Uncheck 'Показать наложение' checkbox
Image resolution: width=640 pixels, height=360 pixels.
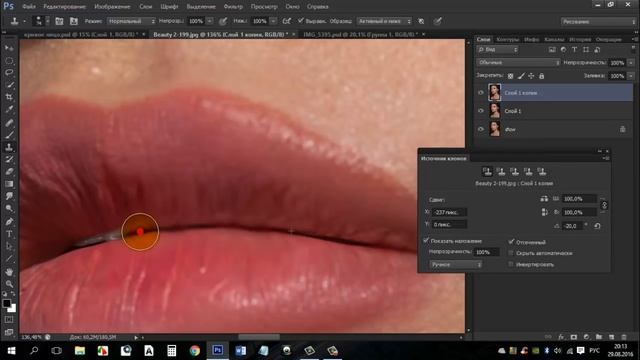[426, 240]
